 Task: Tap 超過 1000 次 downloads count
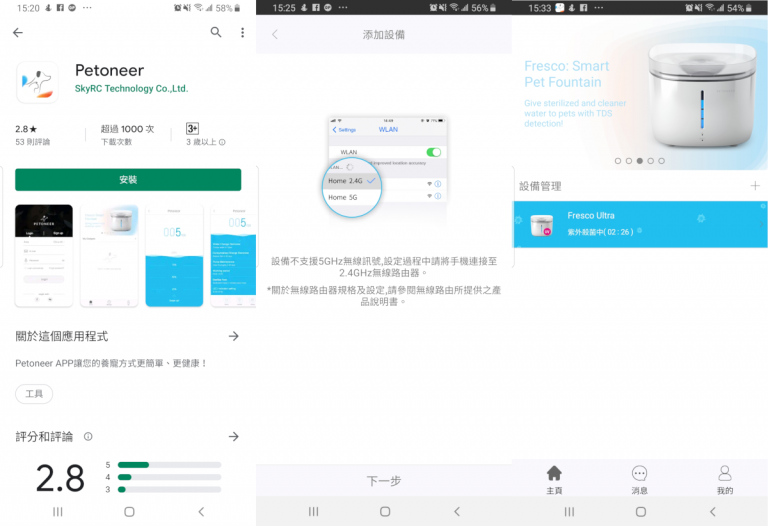[x=127, y=135]
